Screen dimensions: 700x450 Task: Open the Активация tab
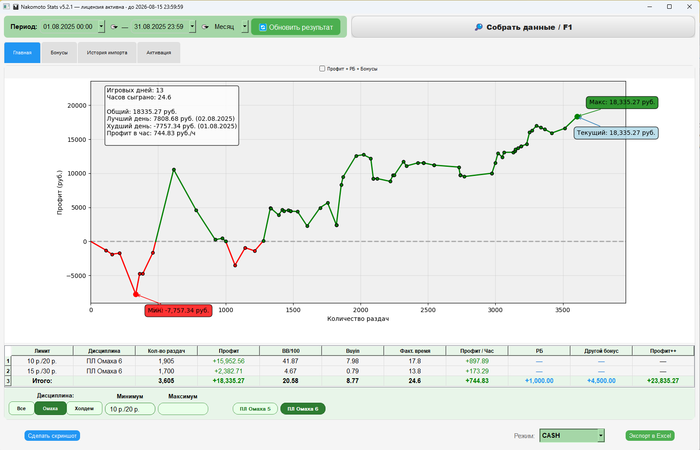point(159,53)
